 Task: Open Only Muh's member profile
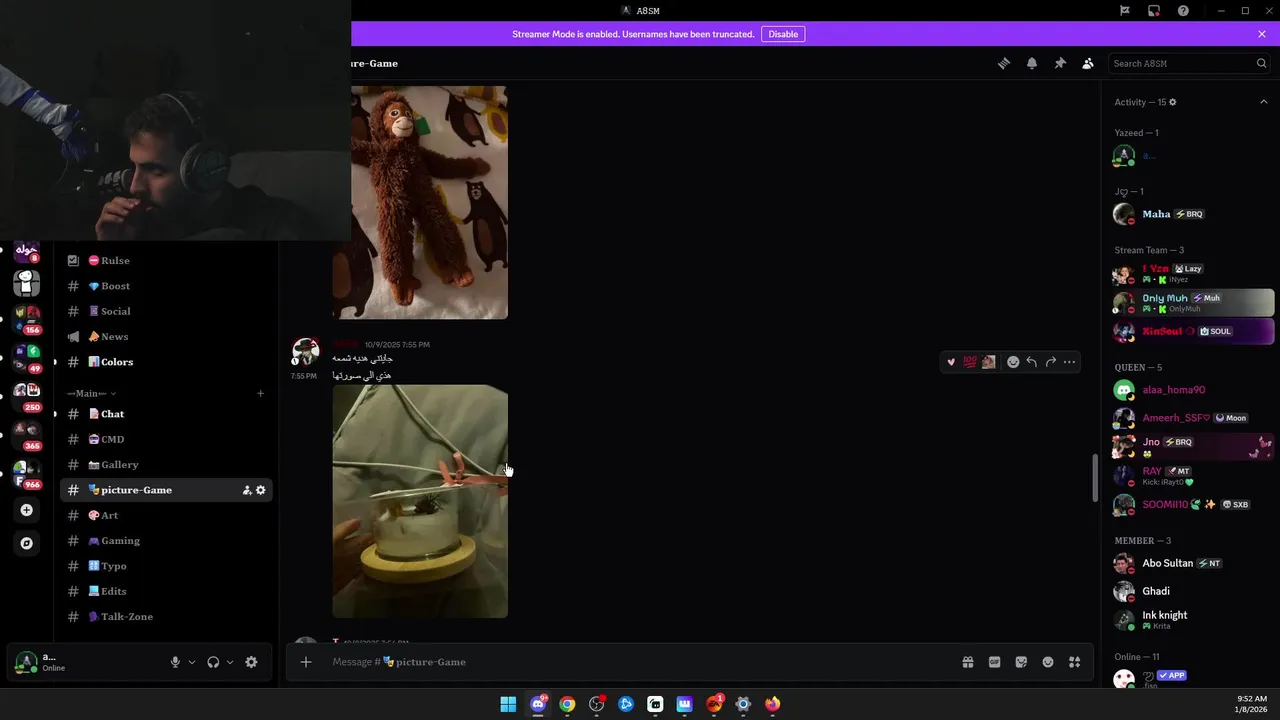click(x=1192, y=302)
